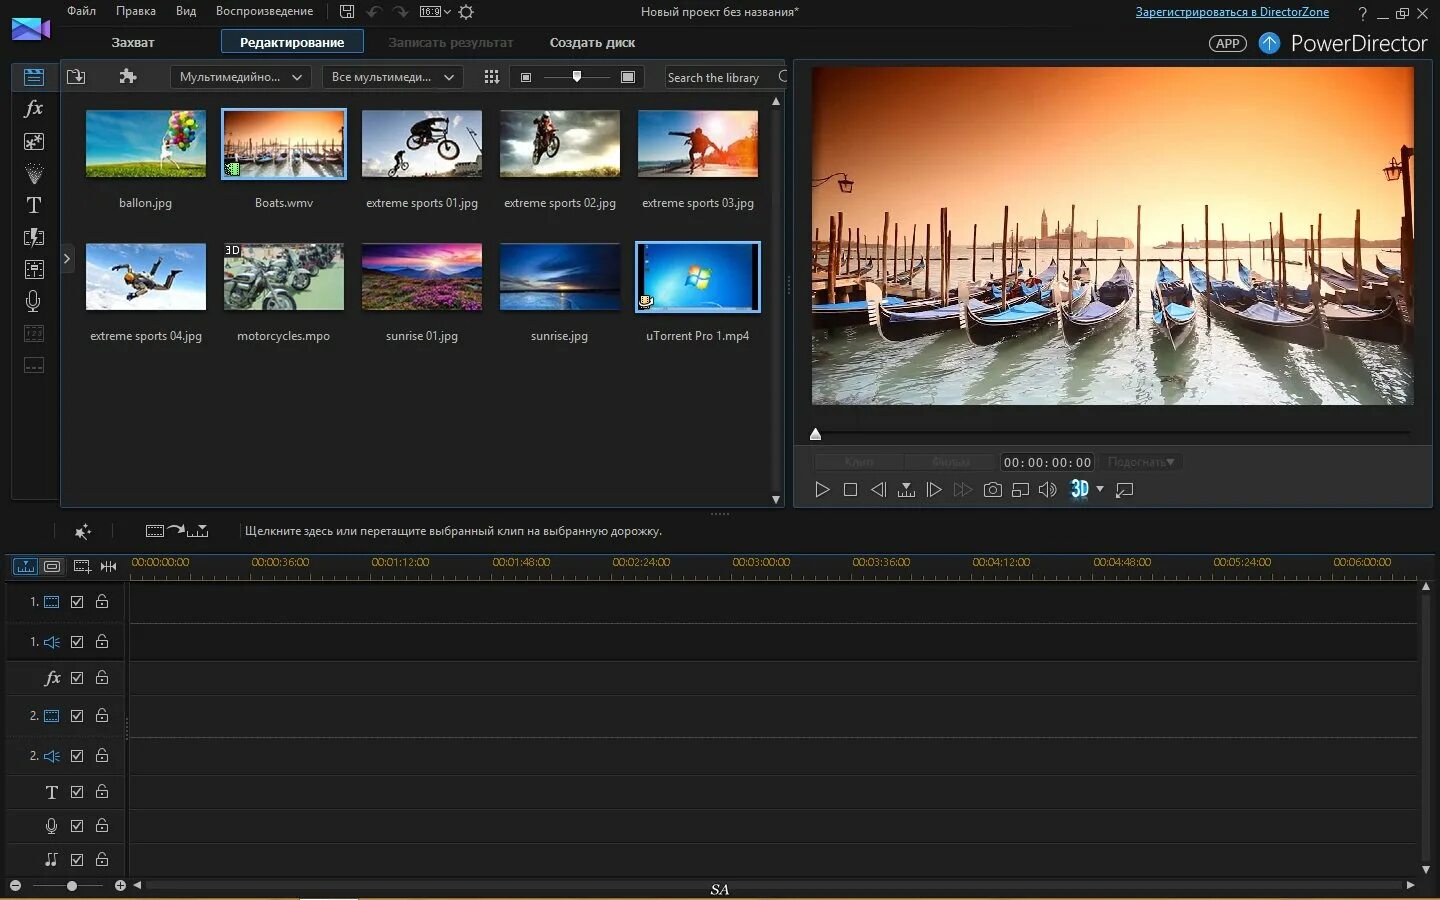1440x900 pixels.
Task: Open the Voice-Over Recording room microphone icon
Action: pyautogui.click(x=33, y=301)
